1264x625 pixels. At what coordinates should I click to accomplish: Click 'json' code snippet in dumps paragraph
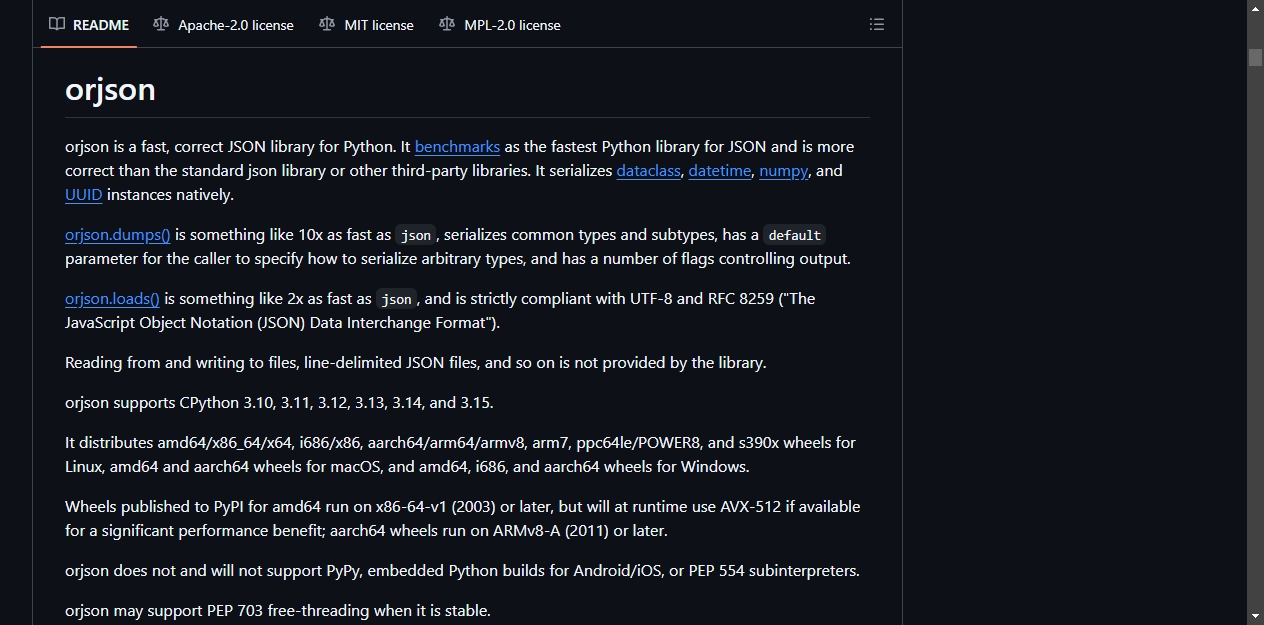click(416, 235)
